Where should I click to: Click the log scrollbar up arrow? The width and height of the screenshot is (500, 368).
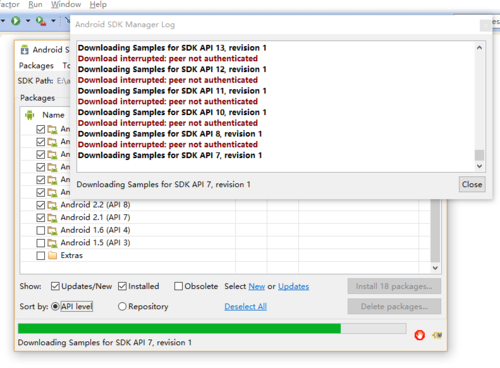pyautogui.click(x=479, y=48)
